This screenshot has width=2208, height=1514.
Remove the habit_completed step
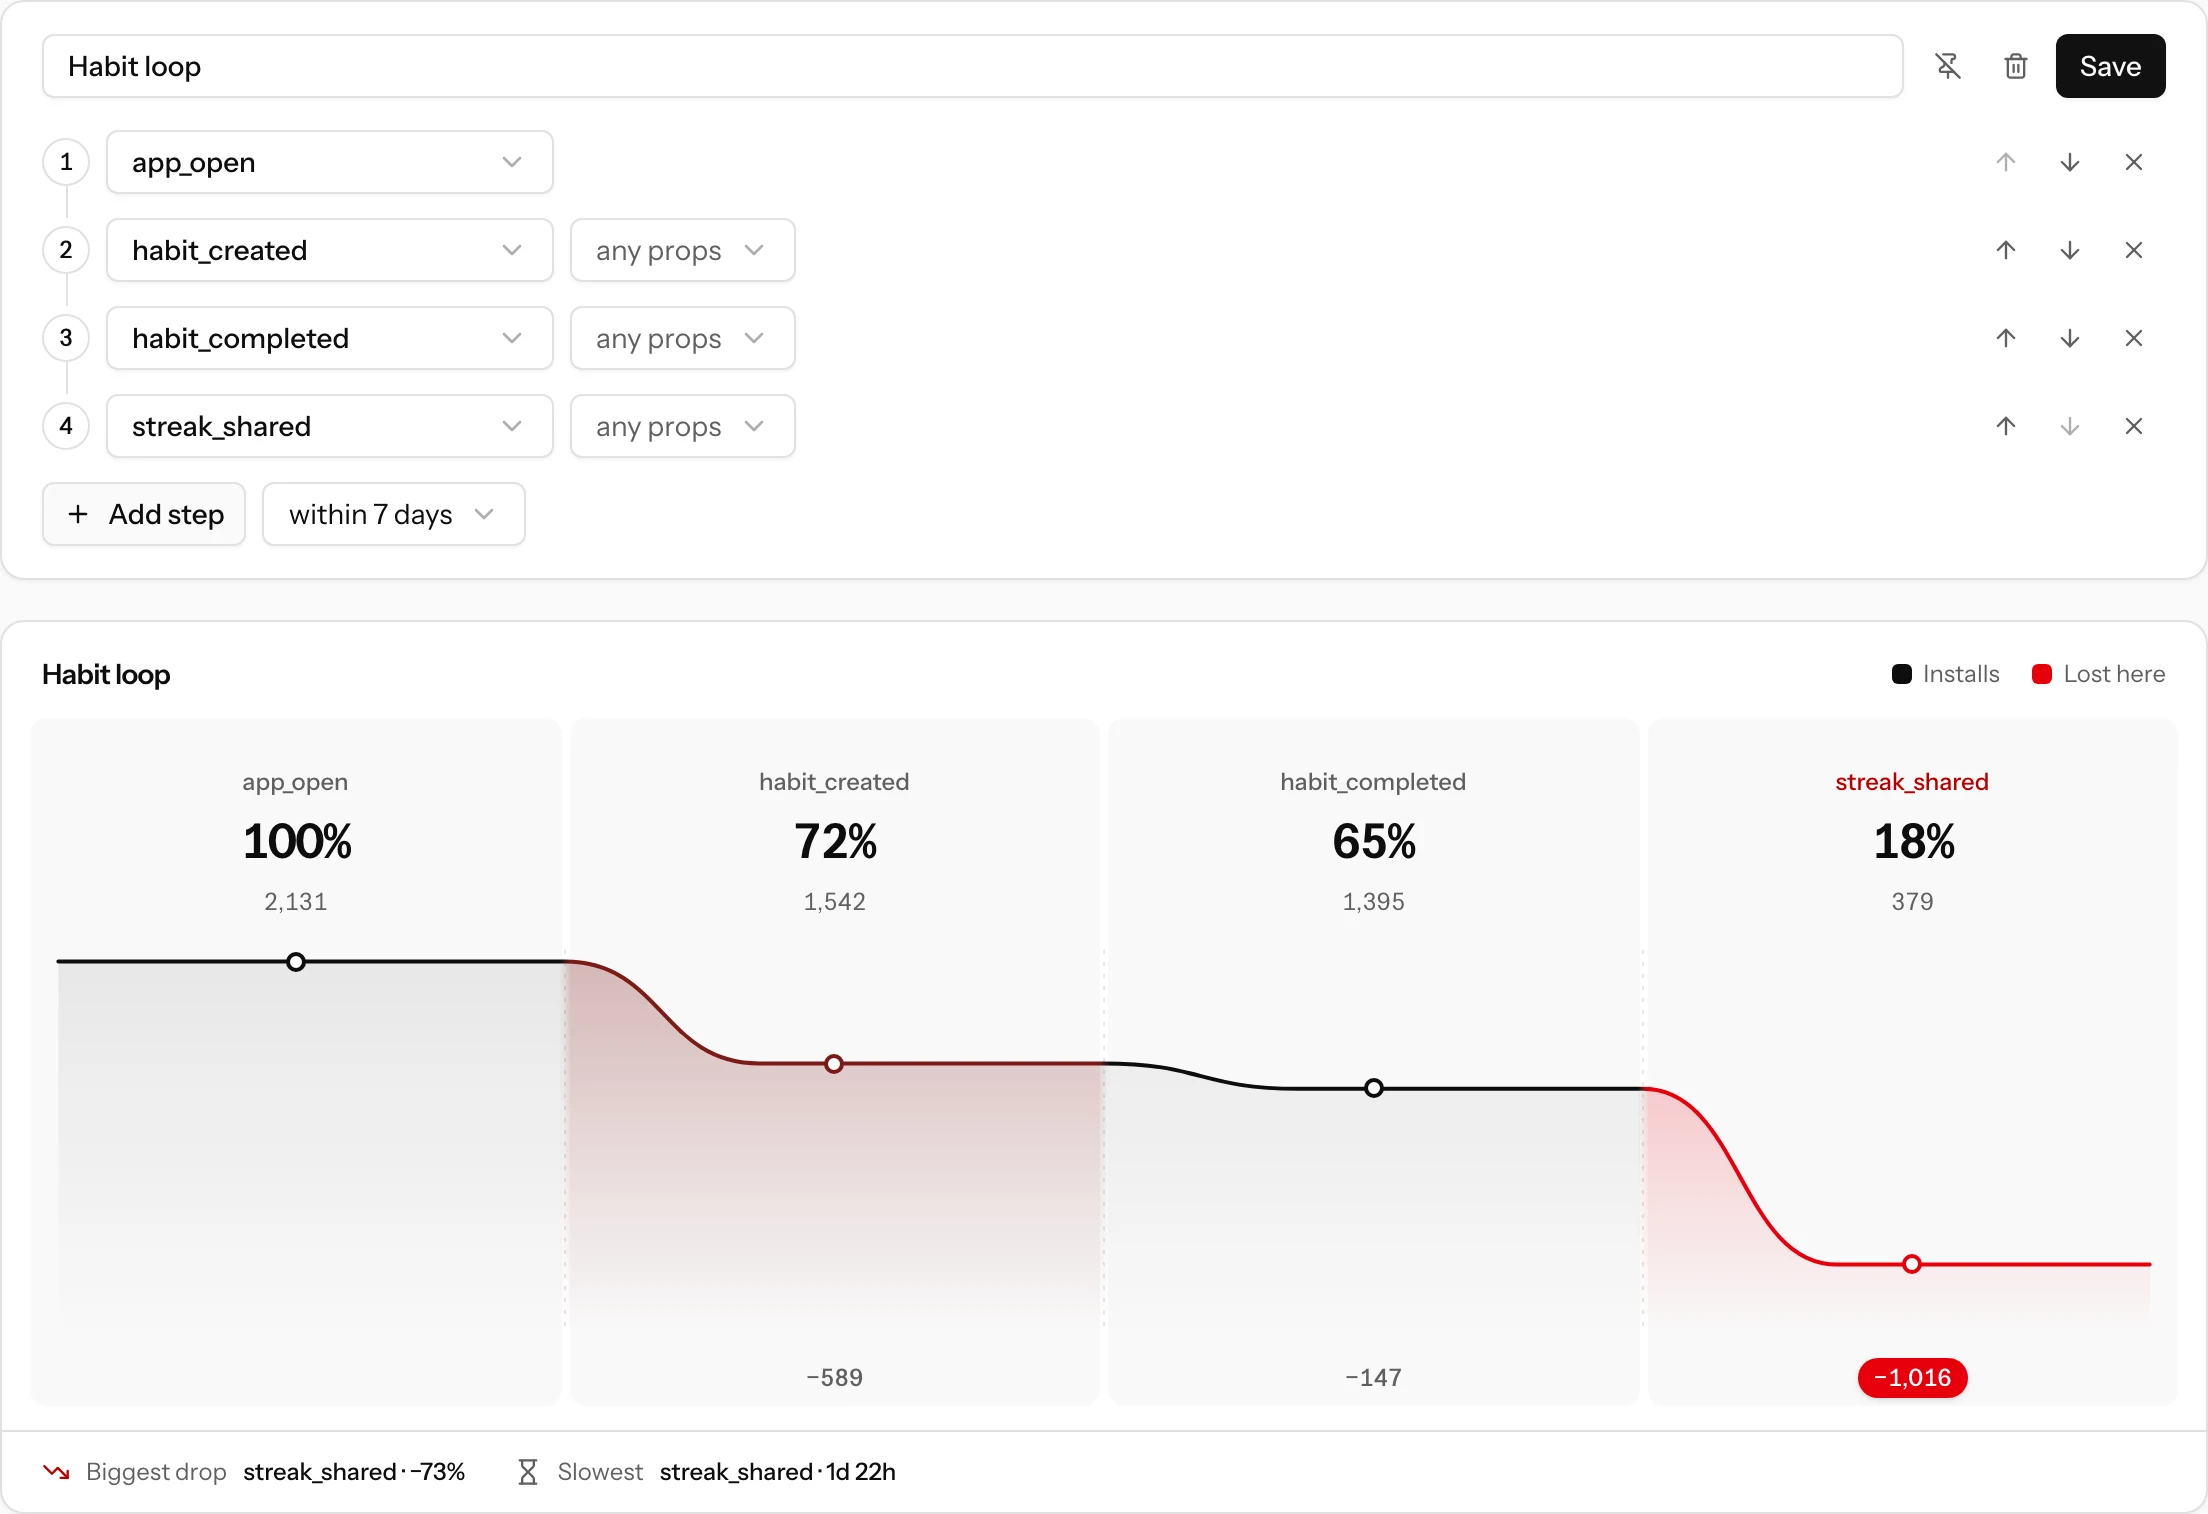(2134, 338)
